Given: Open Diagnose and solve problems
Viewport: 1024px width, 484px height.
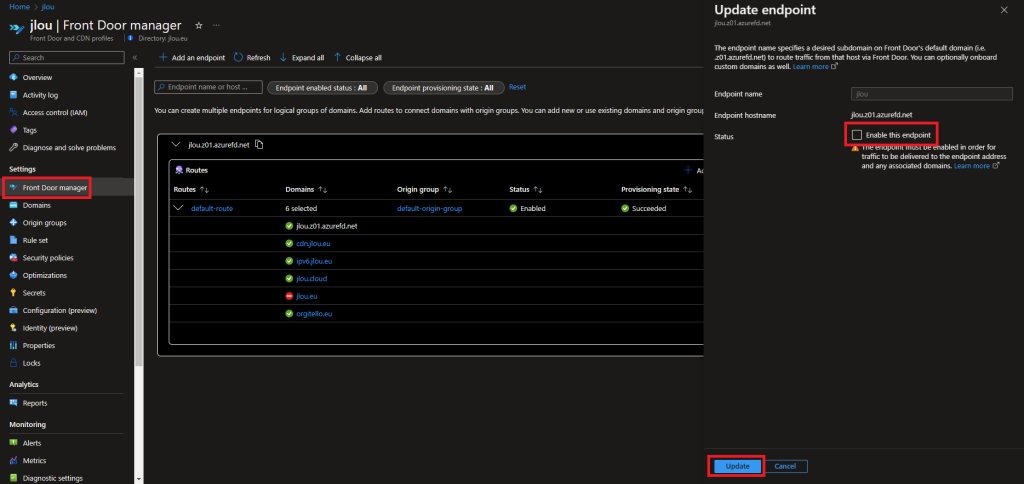Looking at the screenshot, I should tap(69, 148).
